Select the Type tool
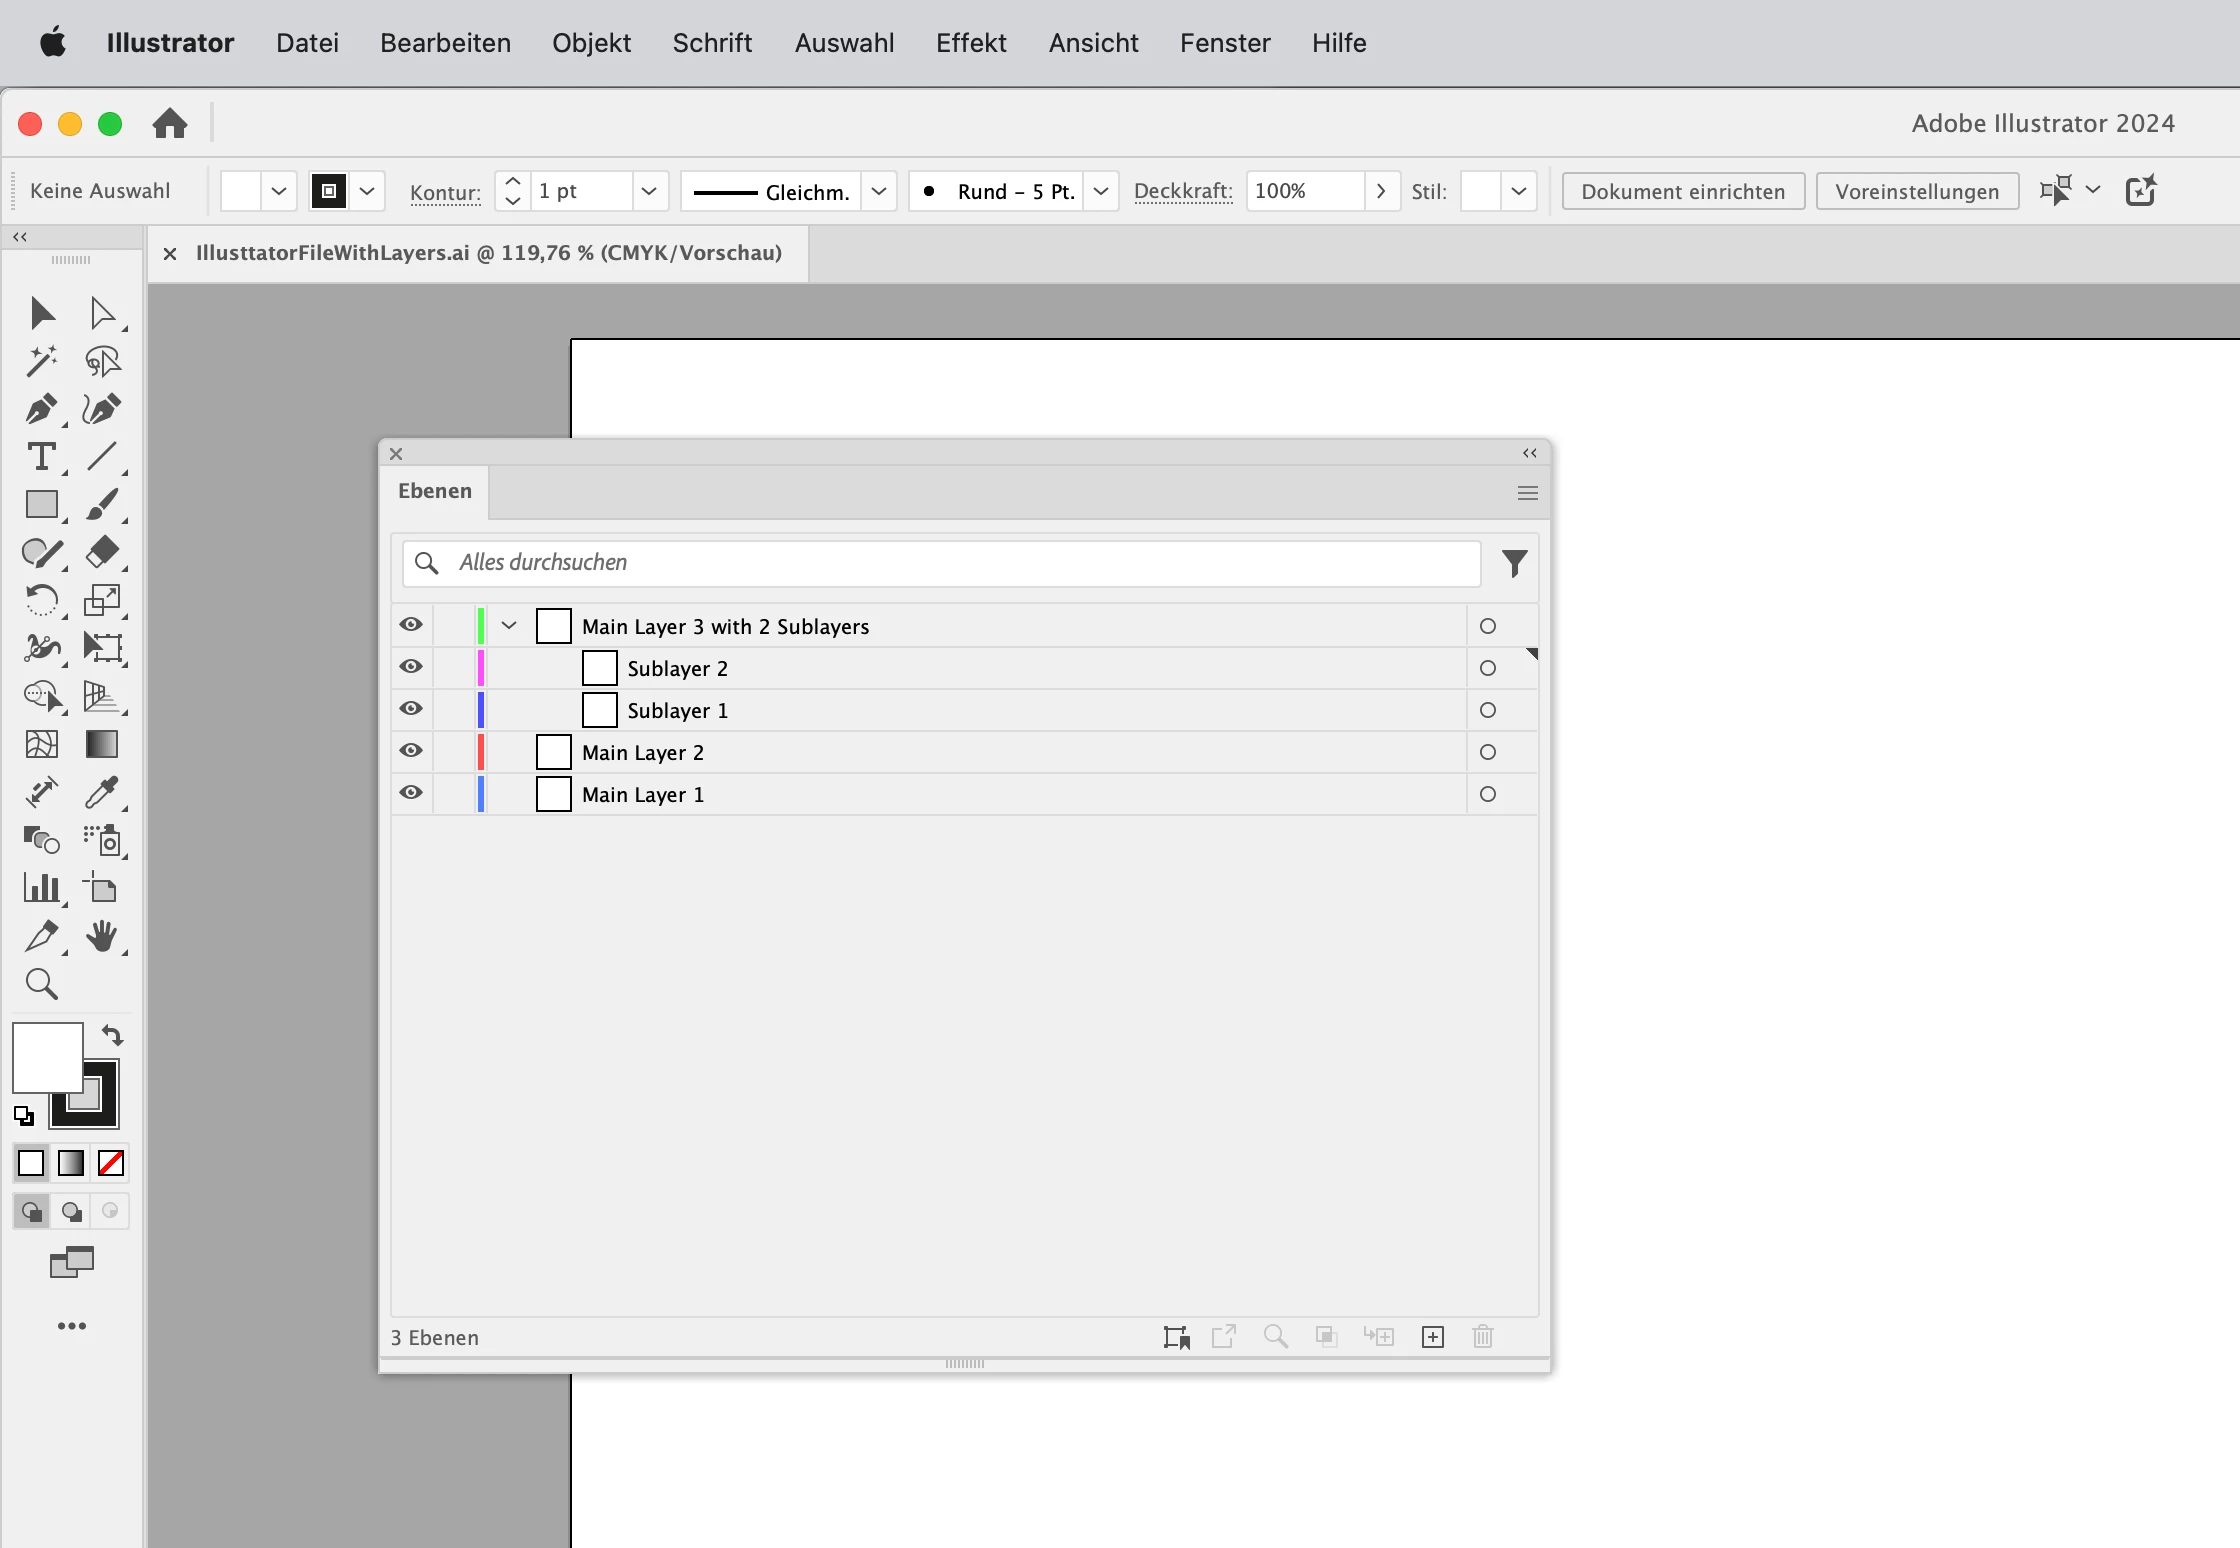The height and width of the screenshot is (1548, 2240). tap(41, 457)
